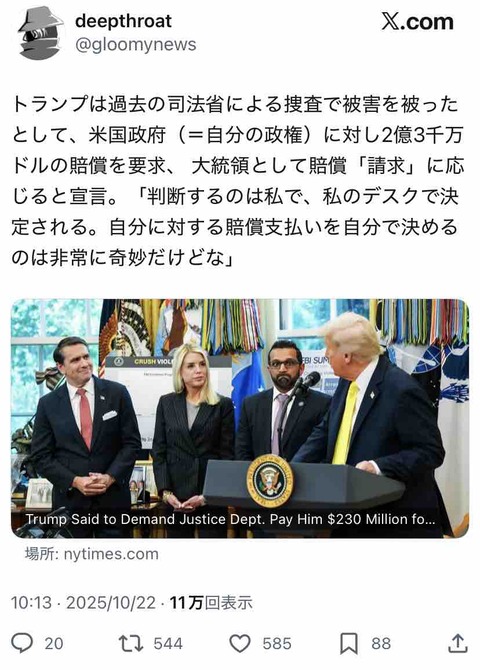Screen dimensions: 480x670
Task: Click the presidential seal on the podium
Action: (x=270, y=481)
